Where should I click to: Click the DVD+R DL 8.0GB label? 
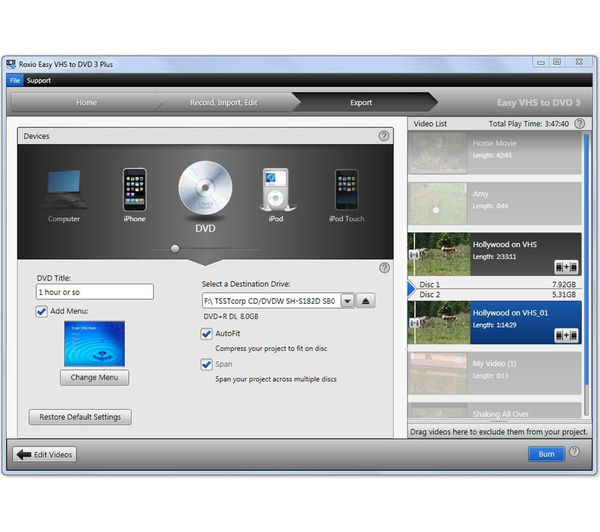231,317
